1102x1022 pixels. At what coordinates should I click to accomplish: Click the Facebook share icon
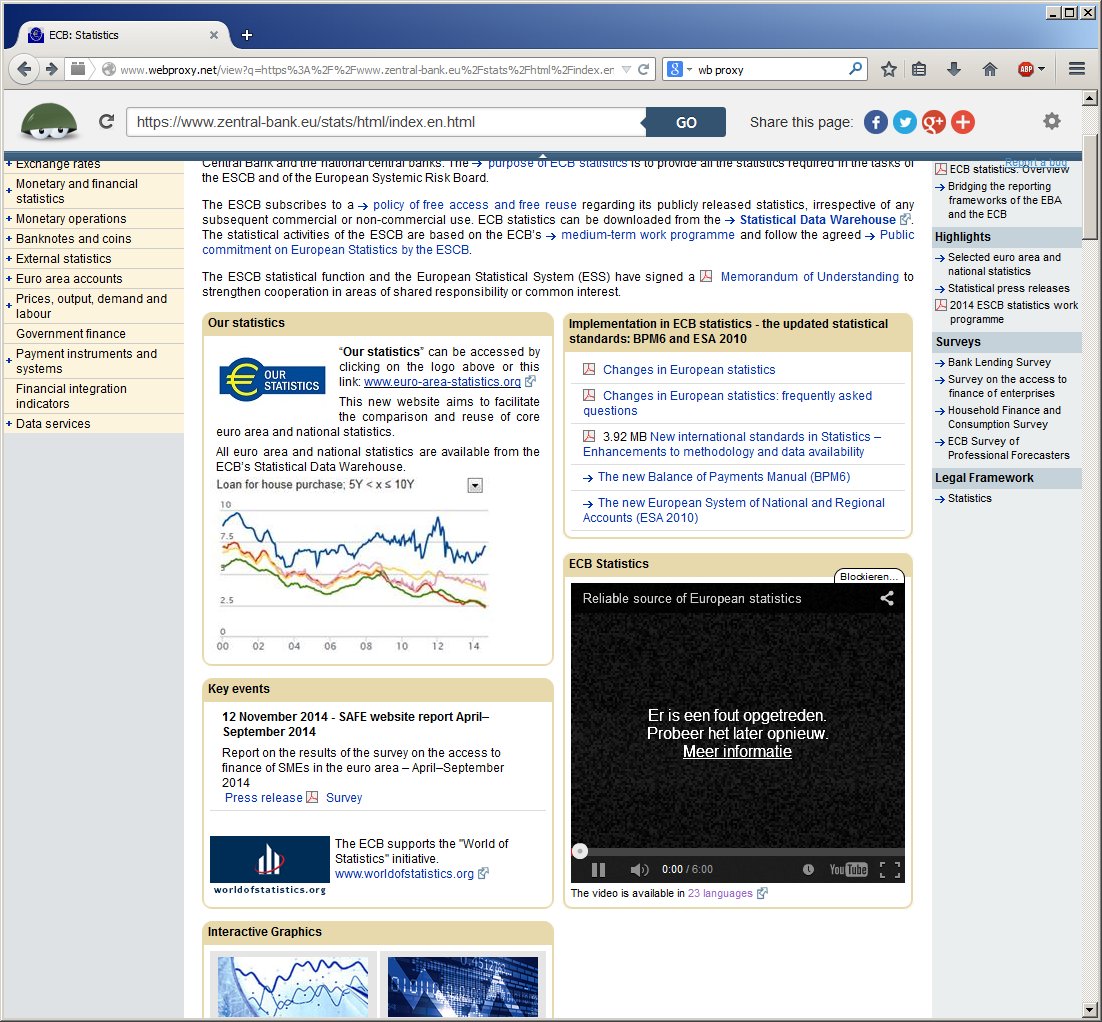875,122
